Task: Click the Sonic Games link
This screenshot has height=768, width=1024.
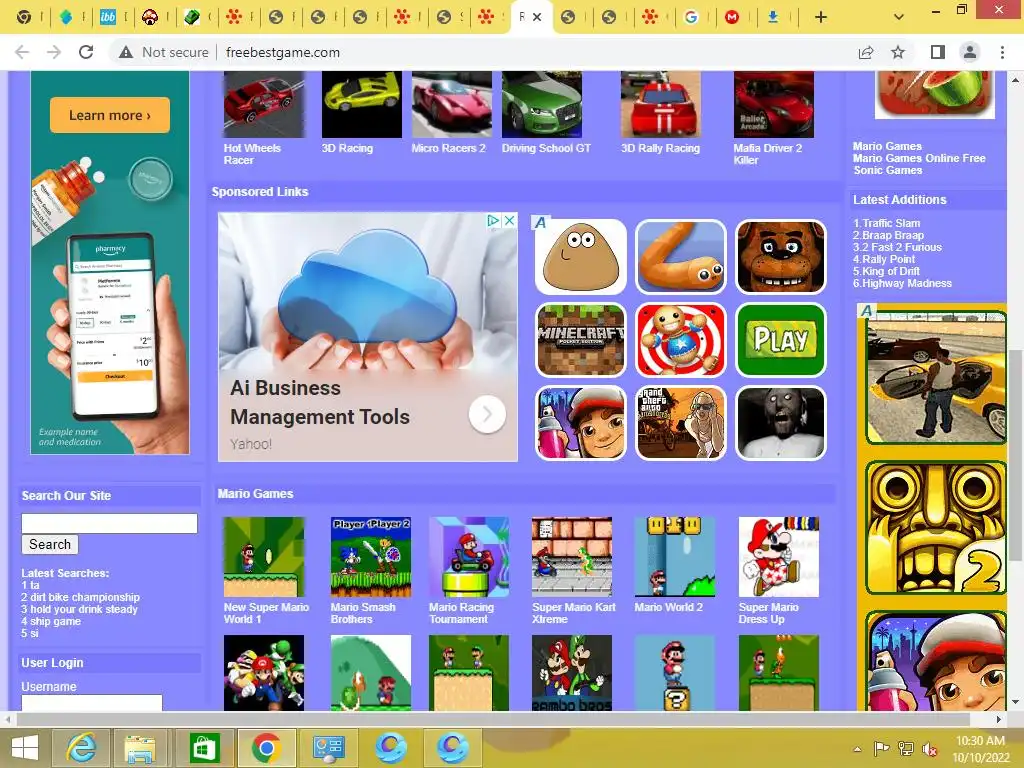Action: click(888, 170)
